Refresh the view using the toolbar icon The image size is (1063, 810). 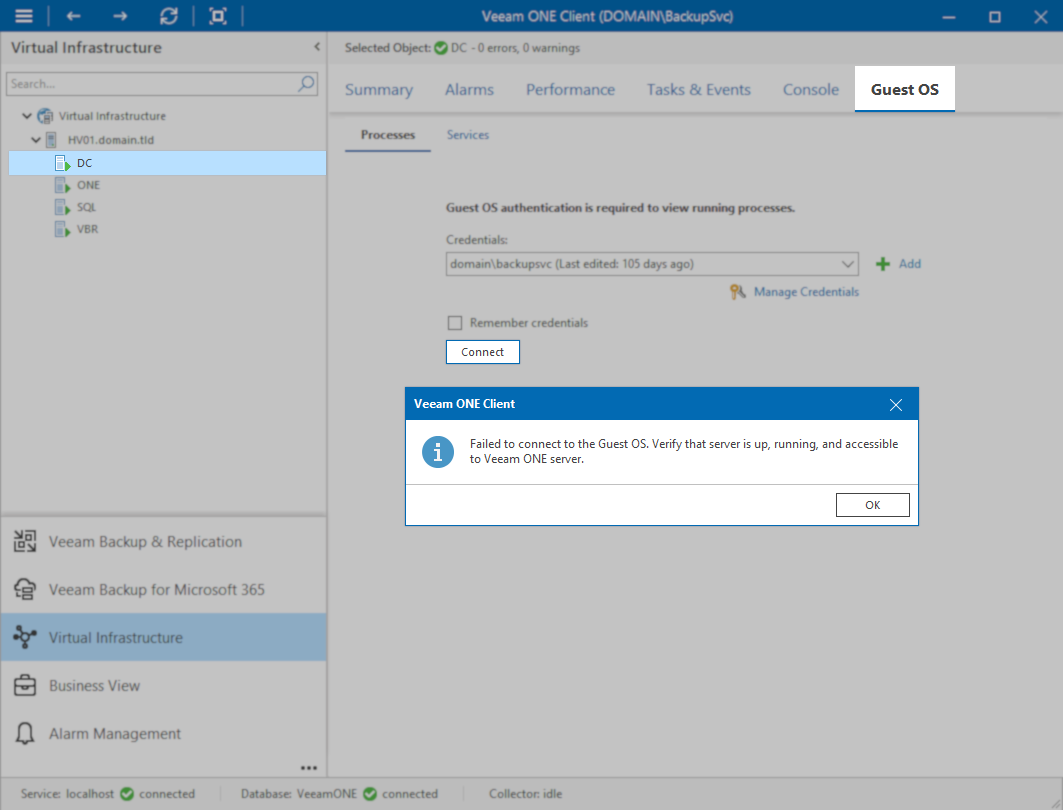pyautogui.click(x=169, y=16)
